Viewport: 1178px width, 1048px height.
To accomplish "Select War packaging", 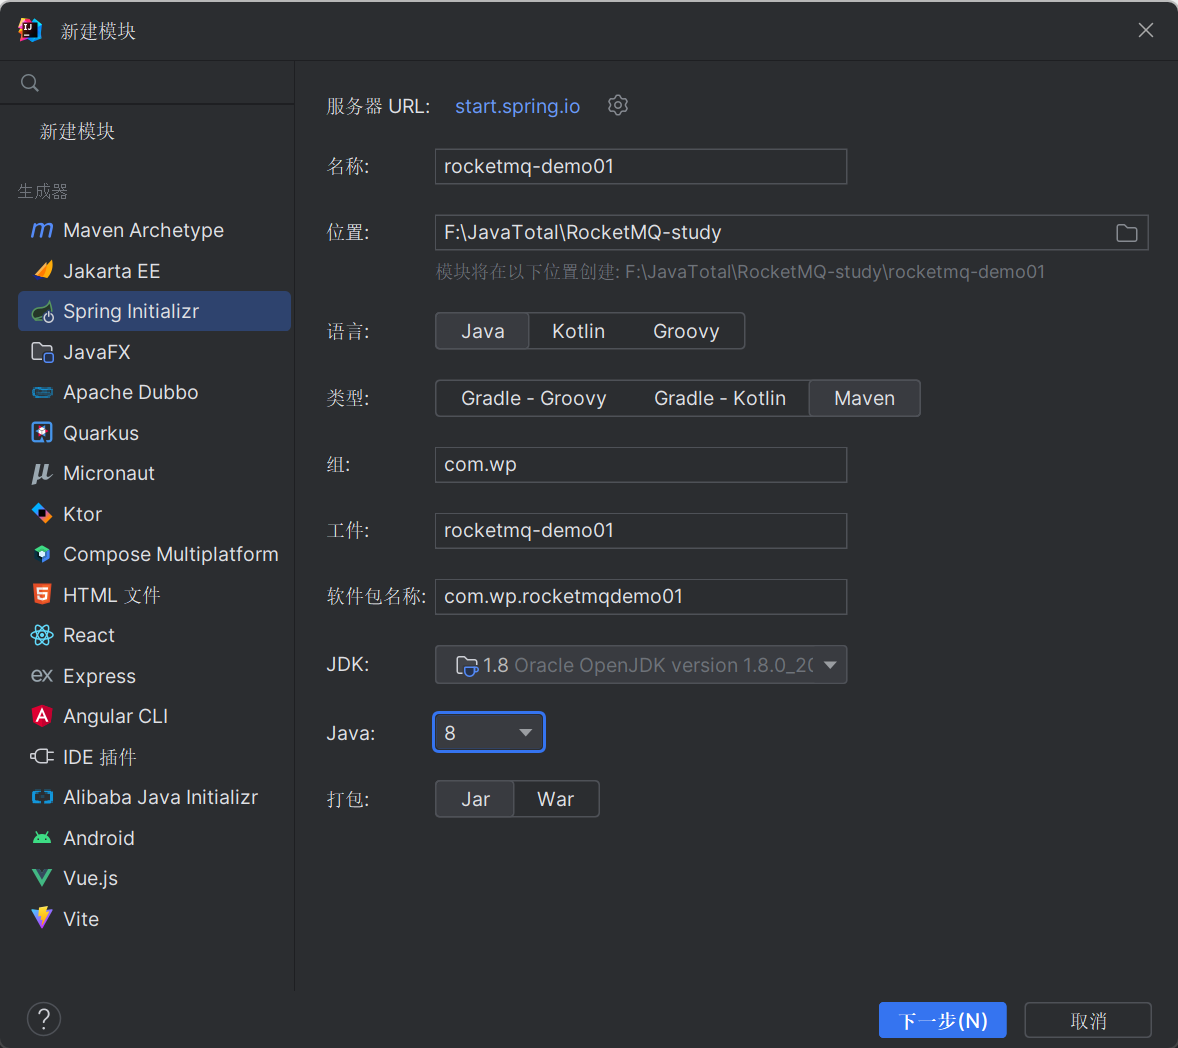I will click(x=555, y=799).
